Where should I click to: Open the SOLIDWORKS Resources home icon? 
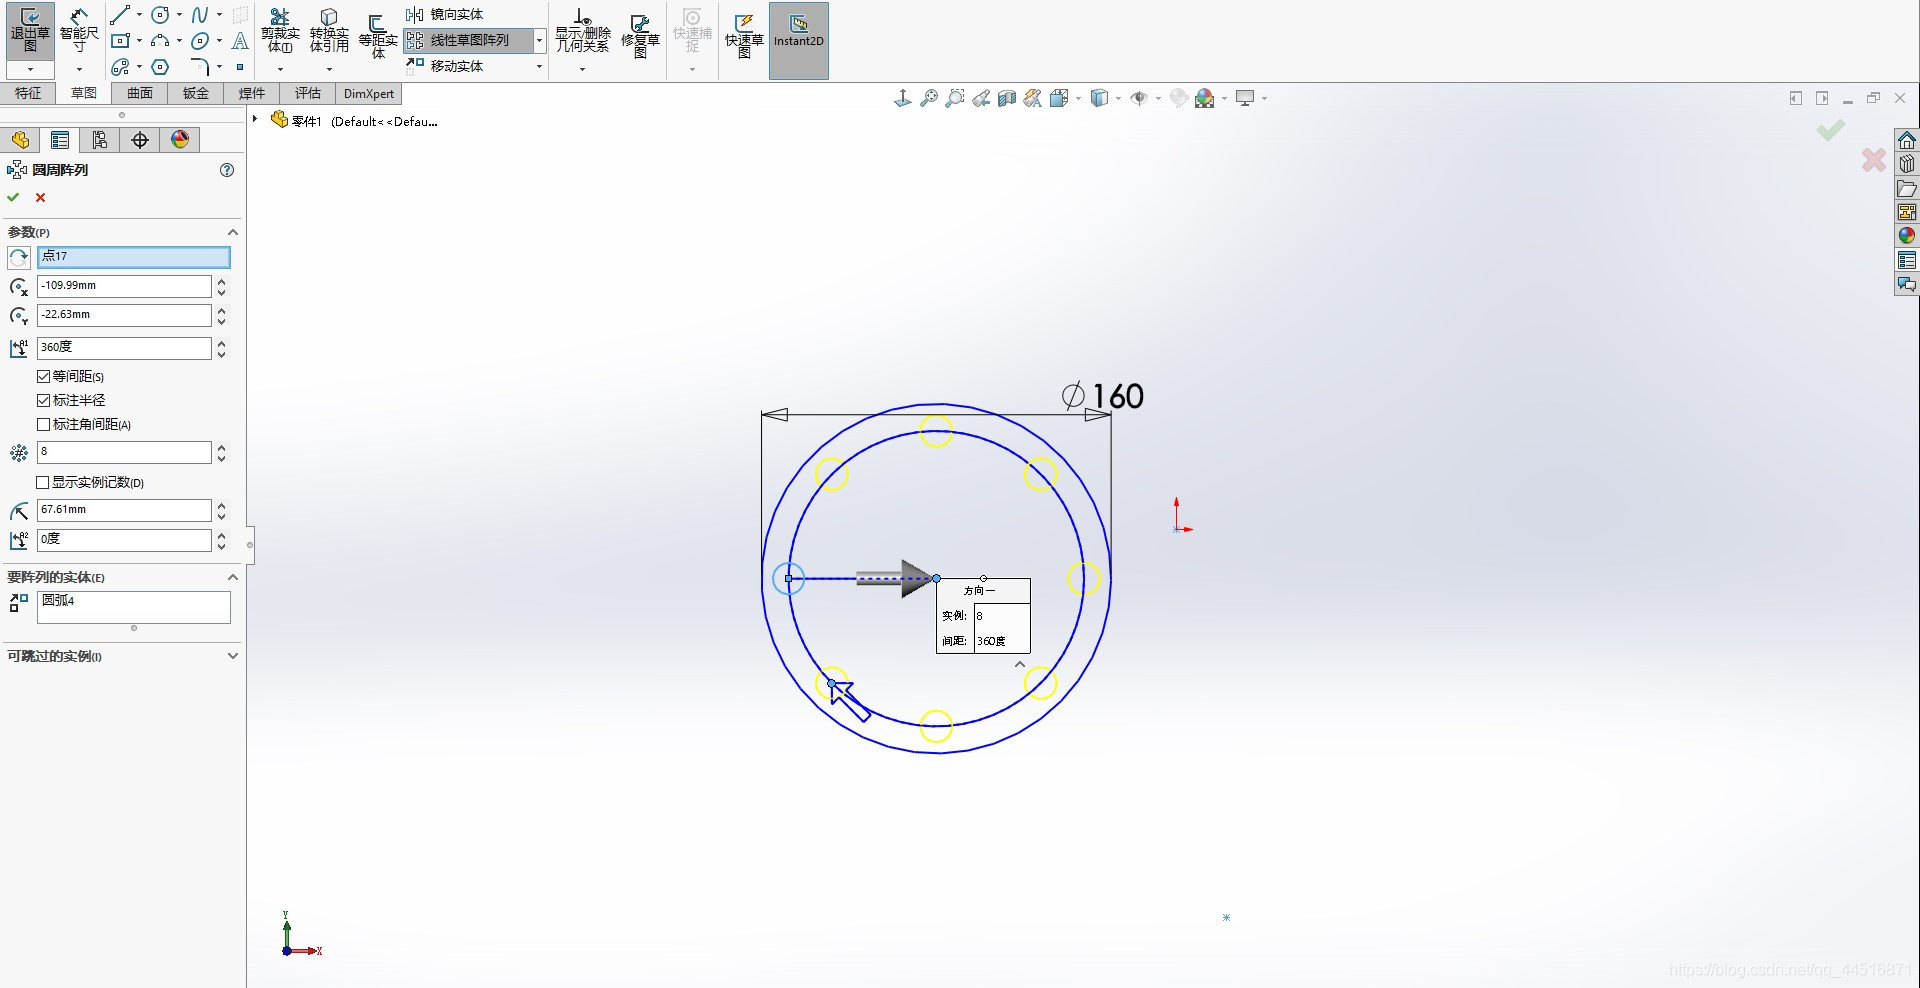tap(1907, 140)
